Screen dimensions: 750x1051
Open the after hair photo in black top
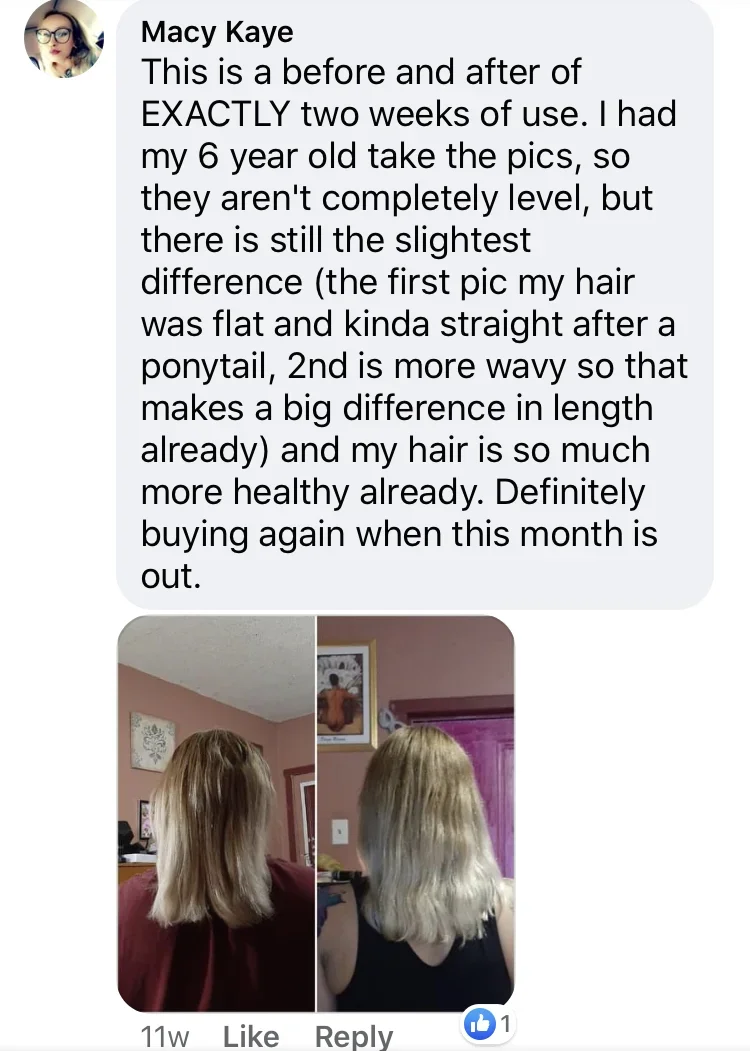(x=416, y=814)
